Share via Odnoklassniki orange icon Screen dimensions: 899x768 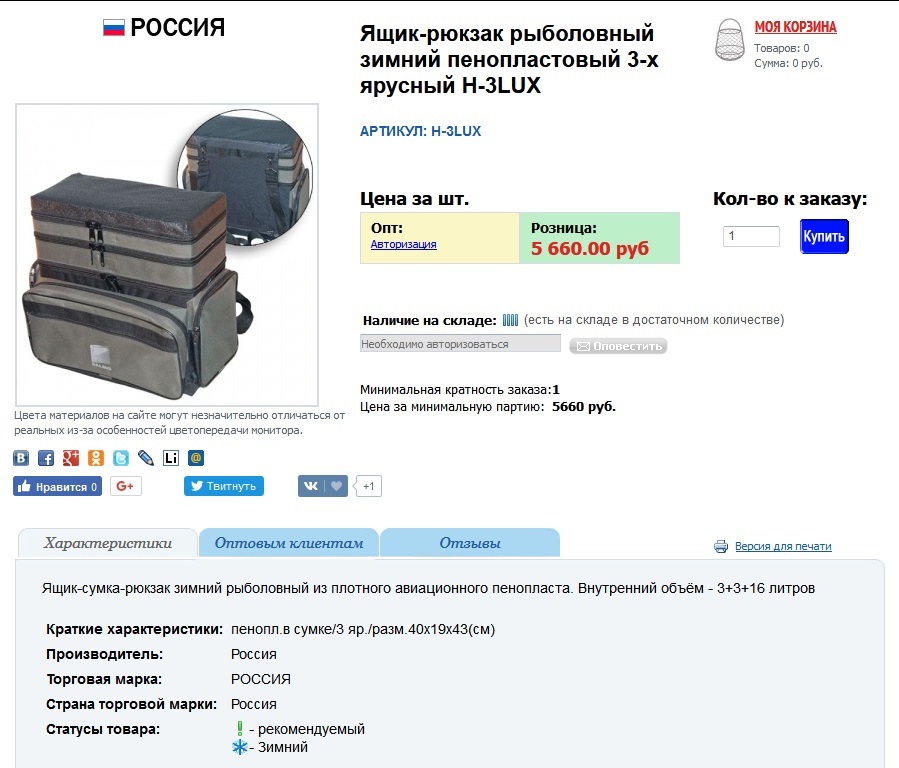tap(96, 457)
